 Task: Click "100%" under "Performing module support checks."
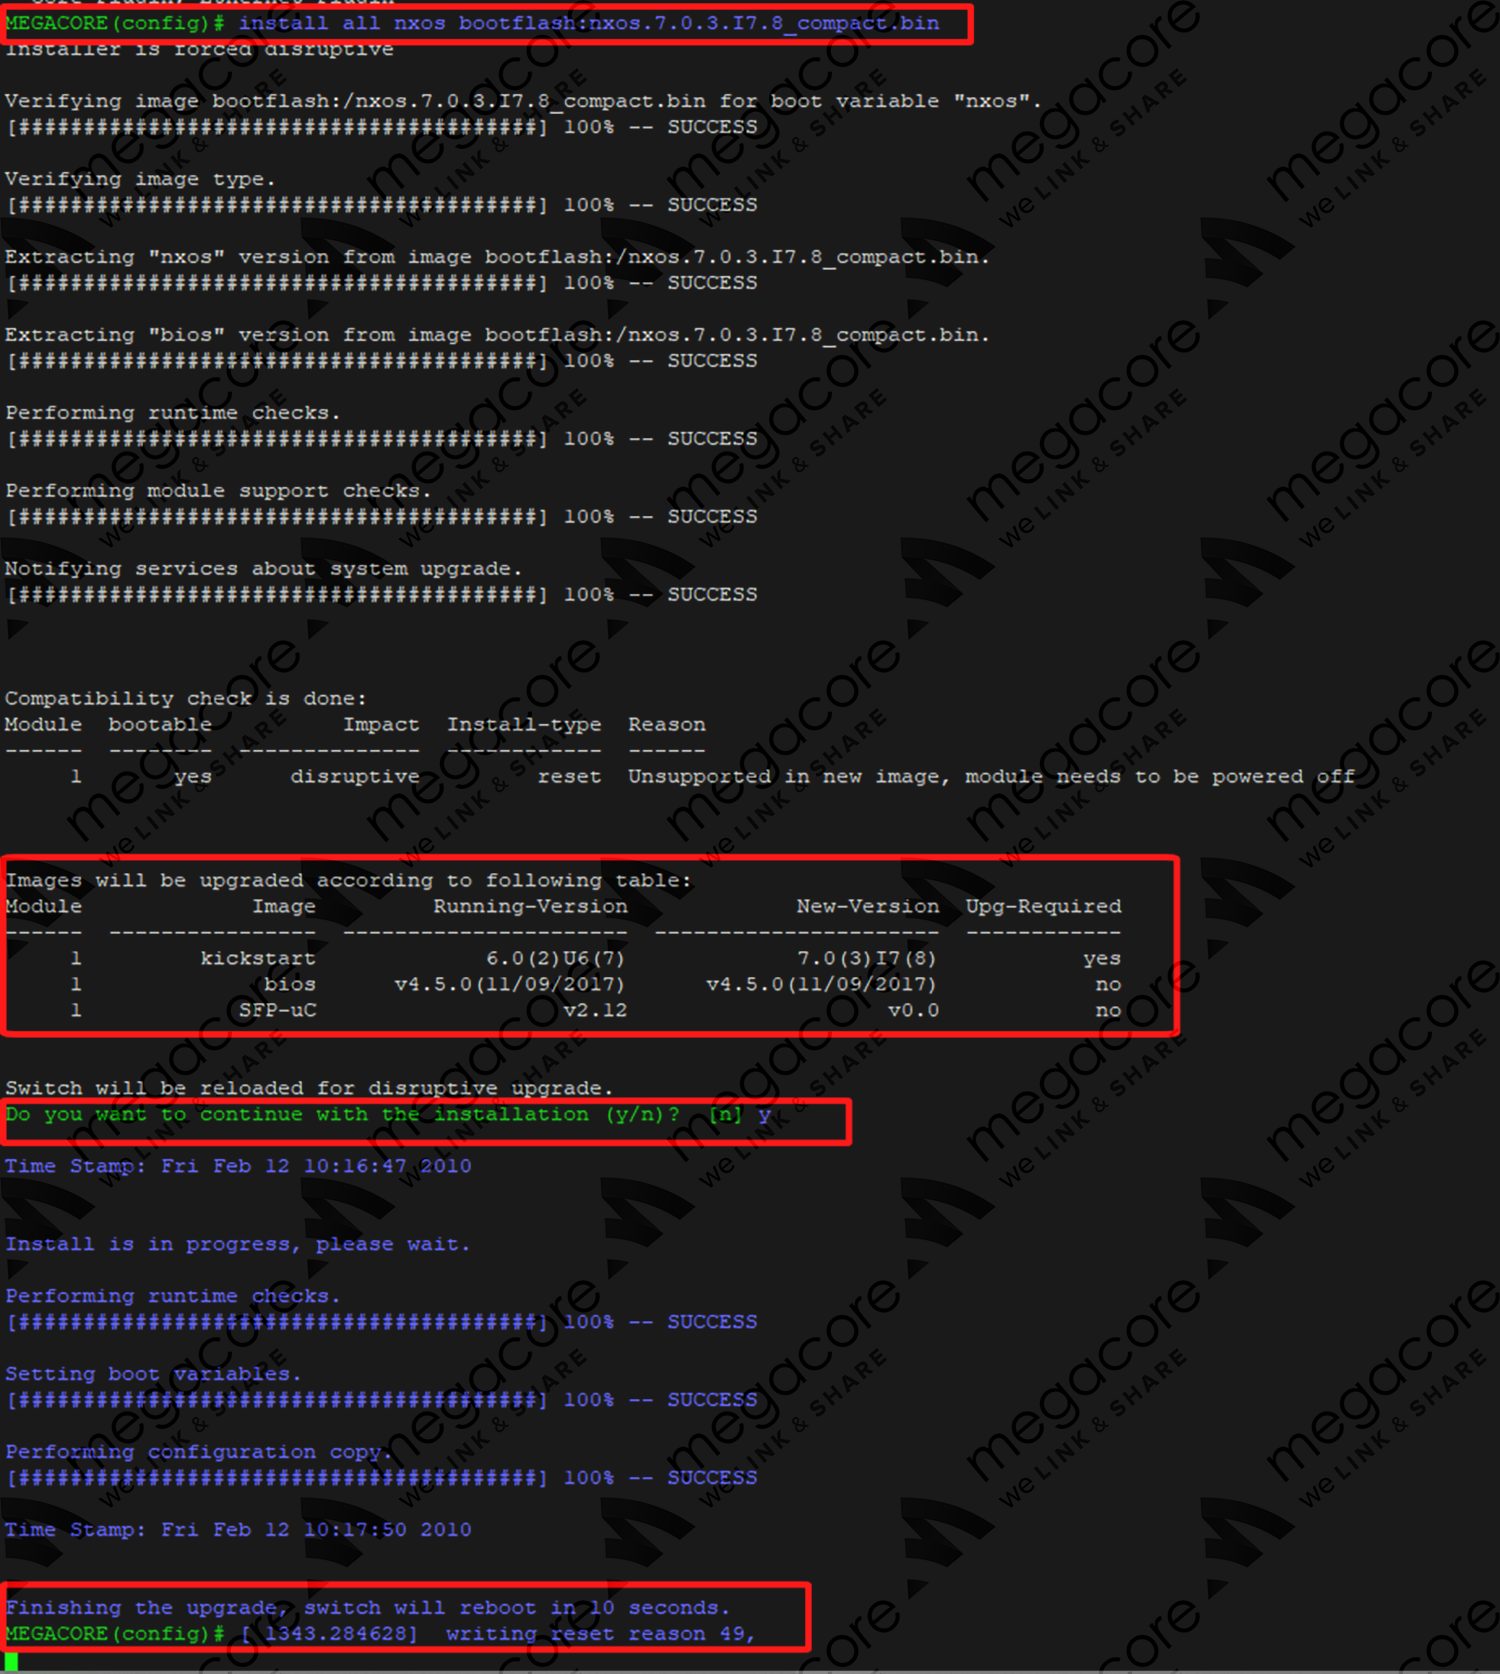589,517
